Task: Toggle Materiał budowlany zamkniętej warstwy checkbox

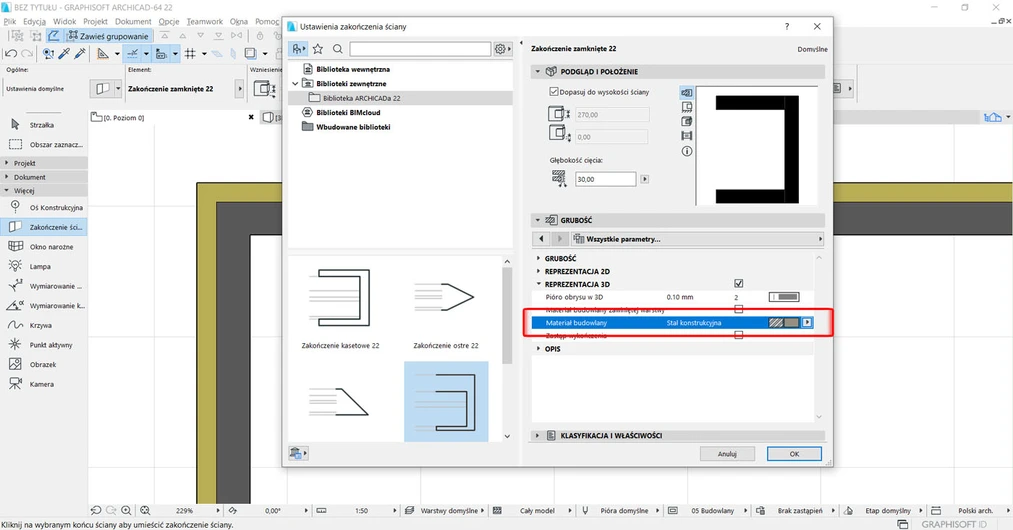Action: tap(738, 309)
